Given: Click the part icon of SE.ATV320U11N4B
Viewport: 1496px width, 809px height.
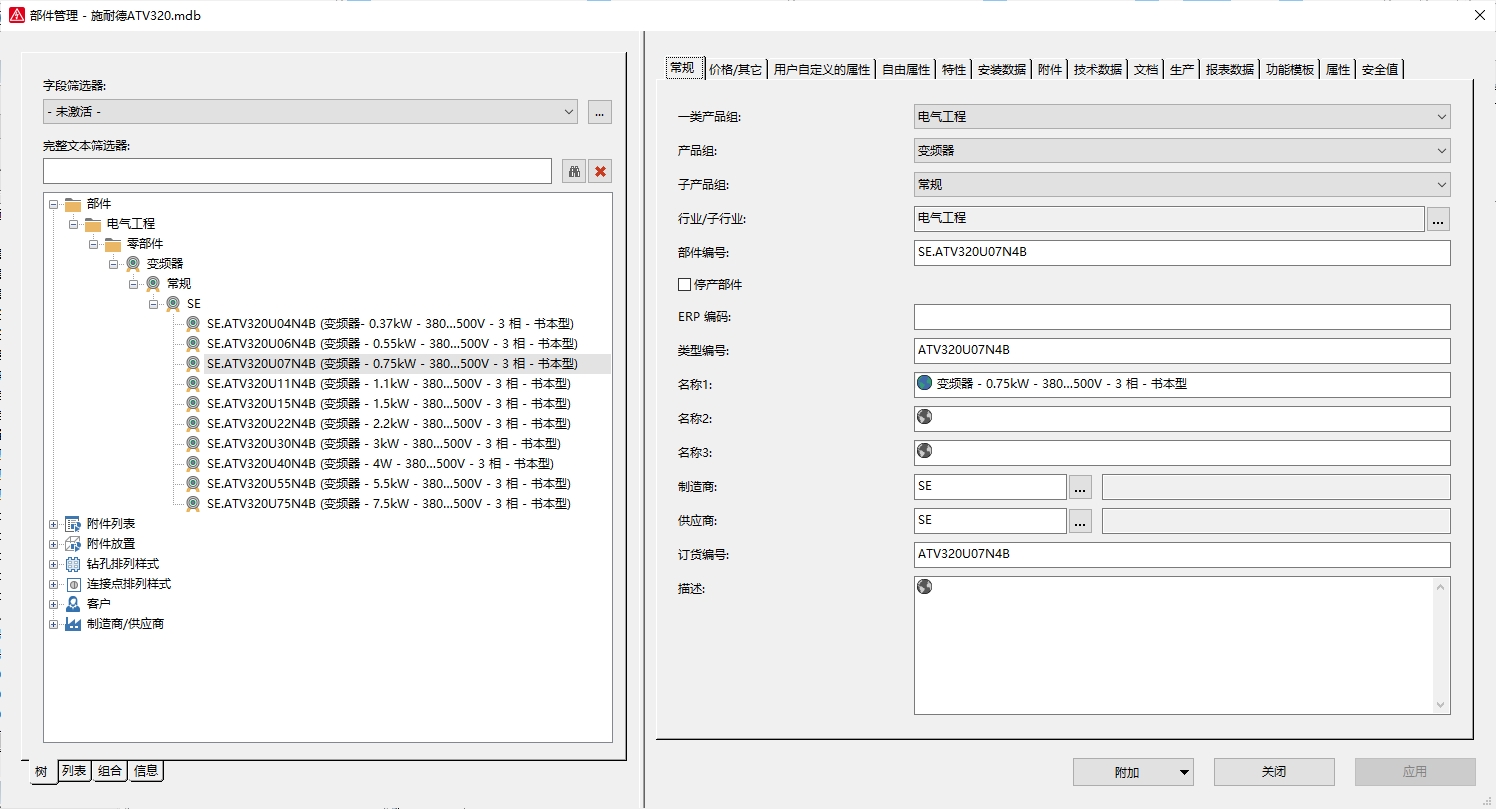Looking at the screenshot, I should tap(193, 384).
